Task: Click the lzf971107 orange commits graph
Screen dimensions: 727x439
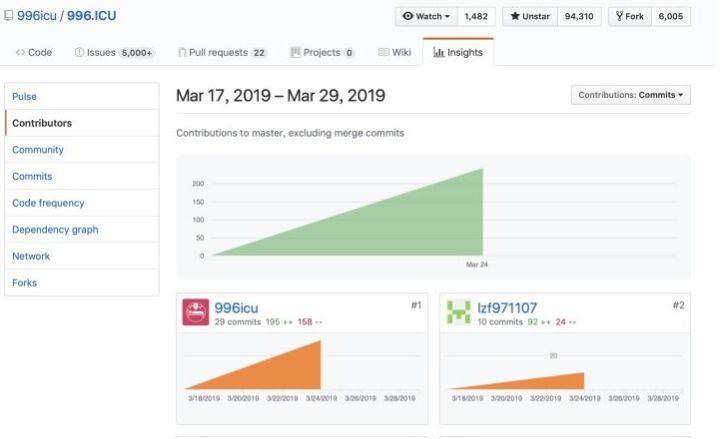Action: pos(565,371)
